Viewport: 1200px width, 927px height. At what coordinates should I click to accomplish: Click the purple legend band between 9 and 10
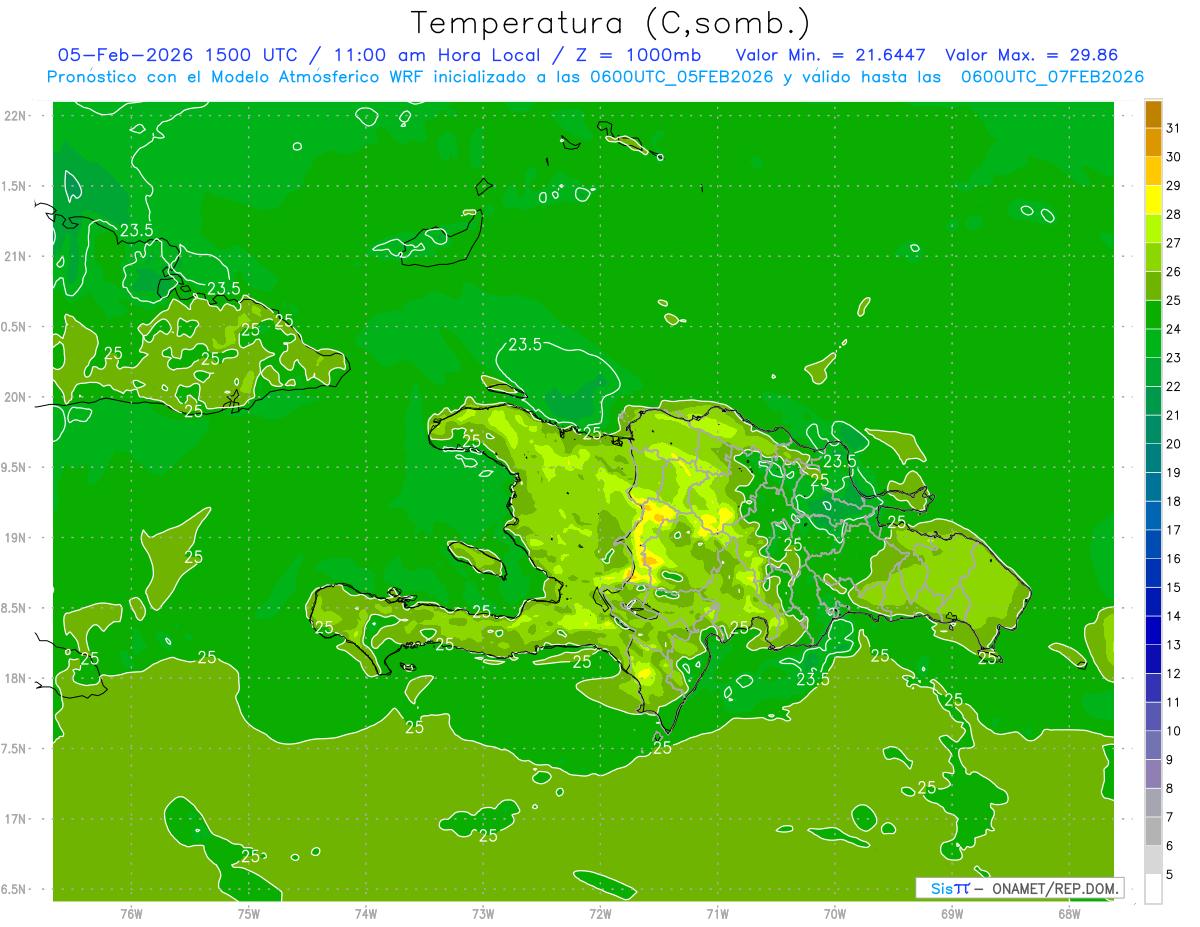click(1153, 745)
